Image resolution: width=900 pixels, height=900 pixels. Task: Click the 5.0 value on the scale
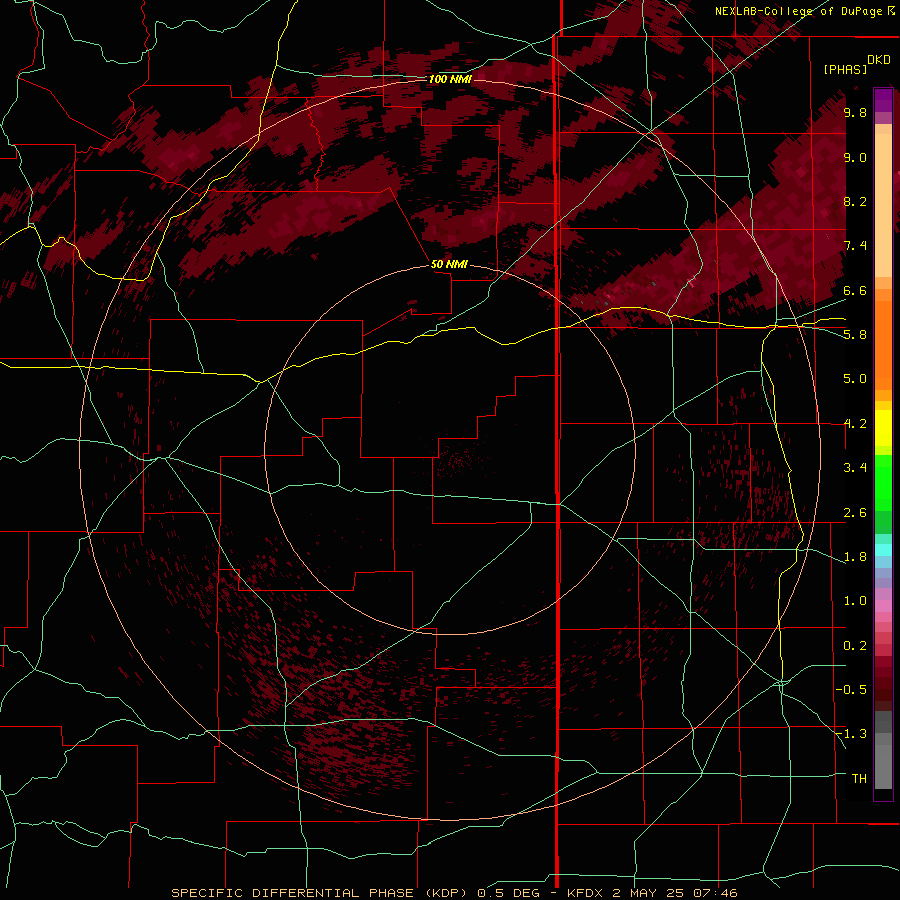coord(855,379)
